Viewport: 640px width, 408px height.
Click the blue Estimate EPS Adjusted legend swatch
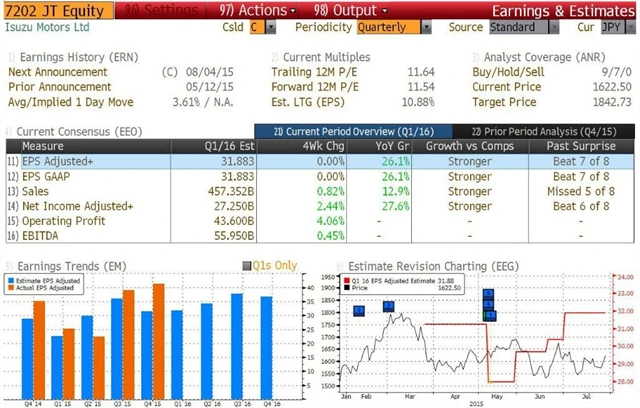click(11, 281)
